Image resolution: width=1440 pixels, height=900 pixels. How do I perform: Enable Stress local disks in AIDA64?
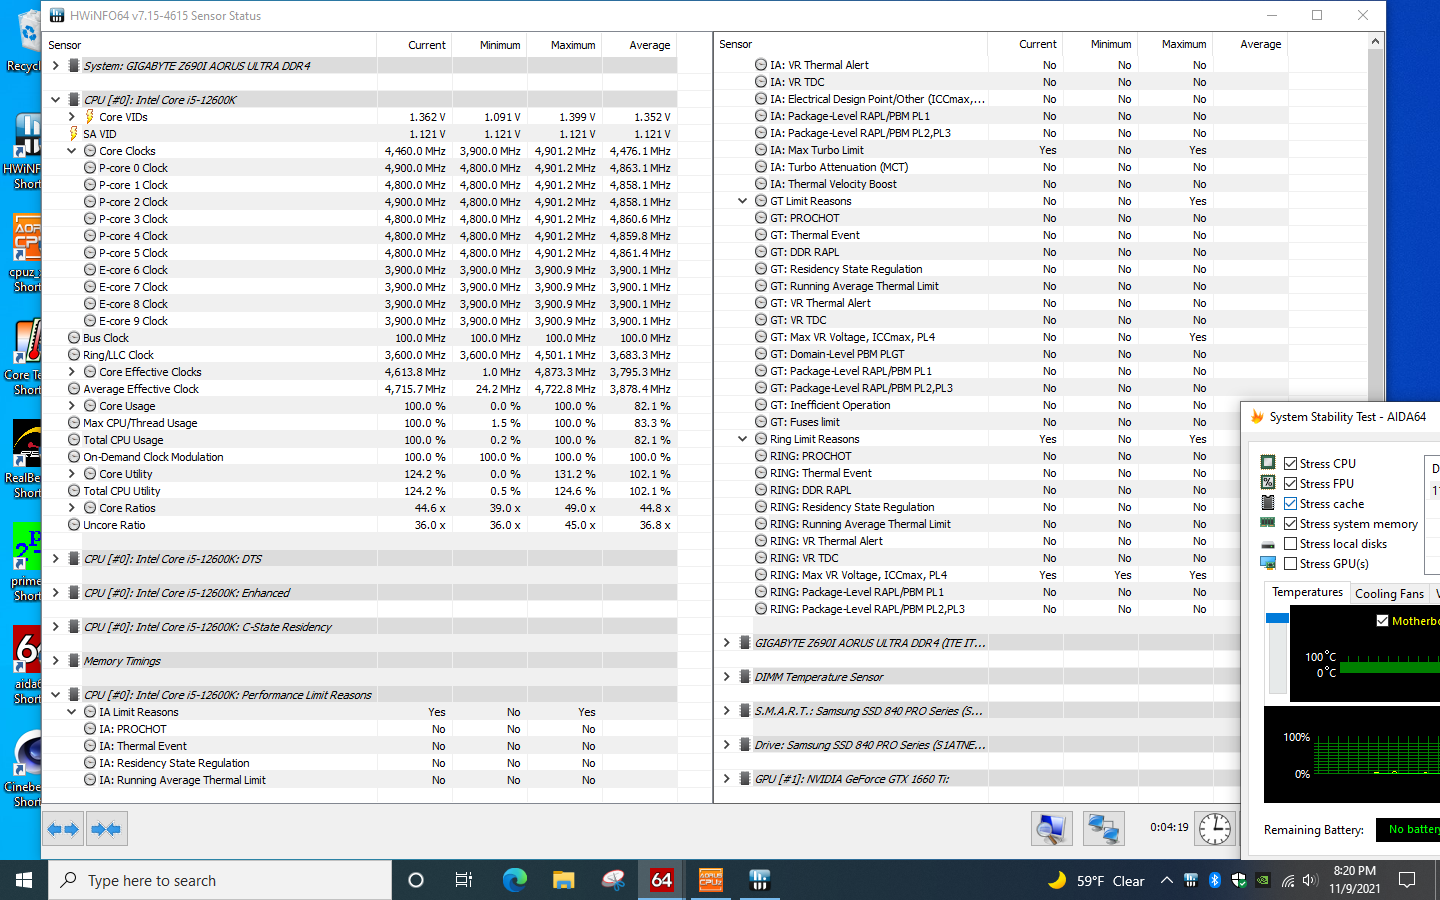(1291, 544)
